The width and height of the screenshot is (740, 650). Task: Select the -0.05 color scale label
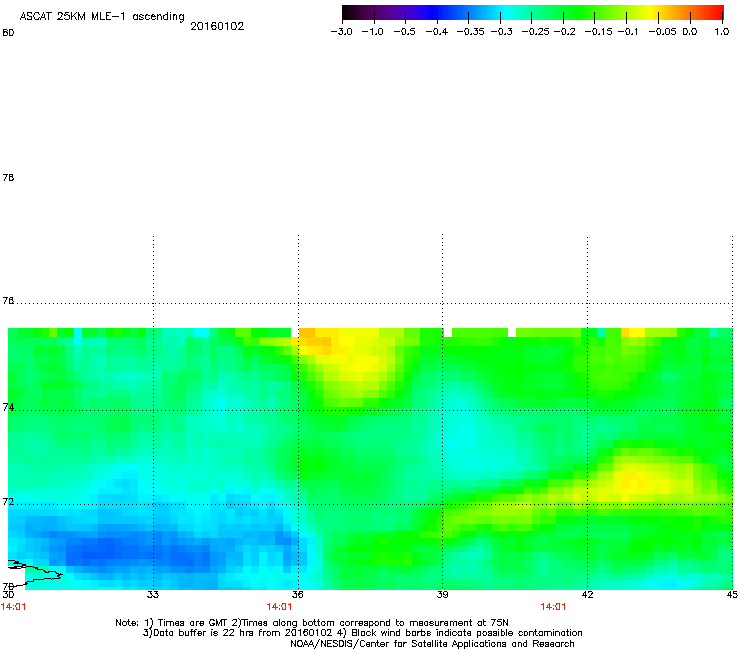(x=662, y=32)
